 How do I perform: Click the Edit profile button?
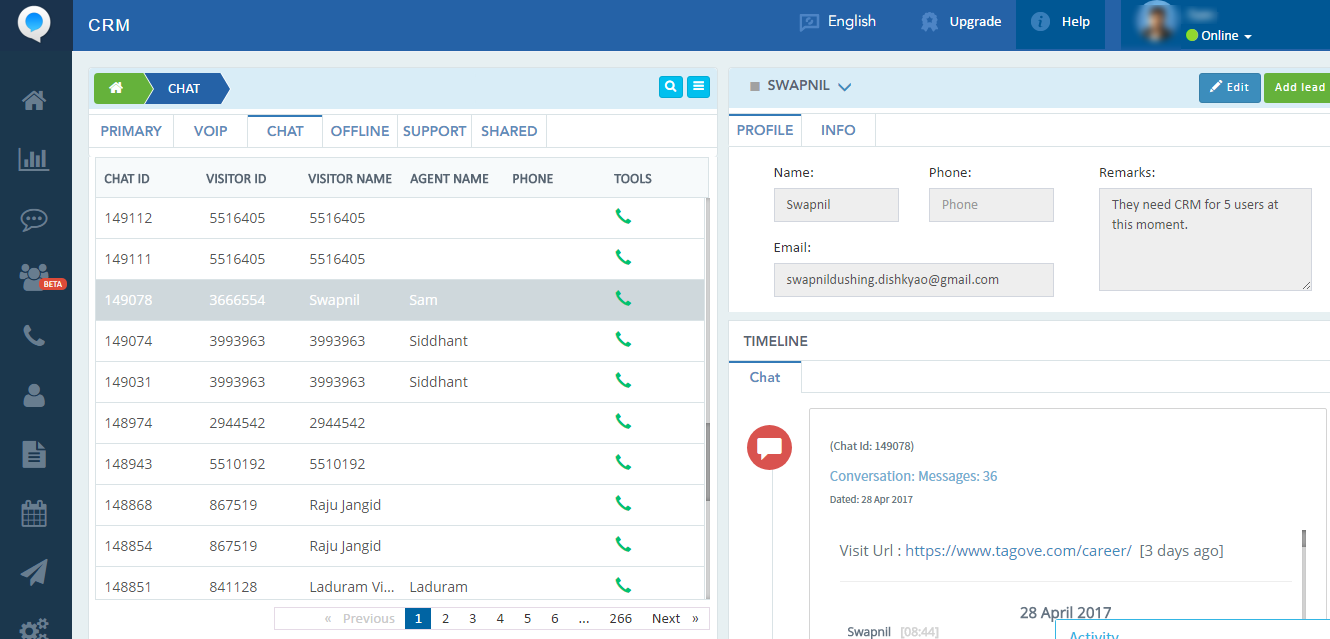(x=1229, y=87)
